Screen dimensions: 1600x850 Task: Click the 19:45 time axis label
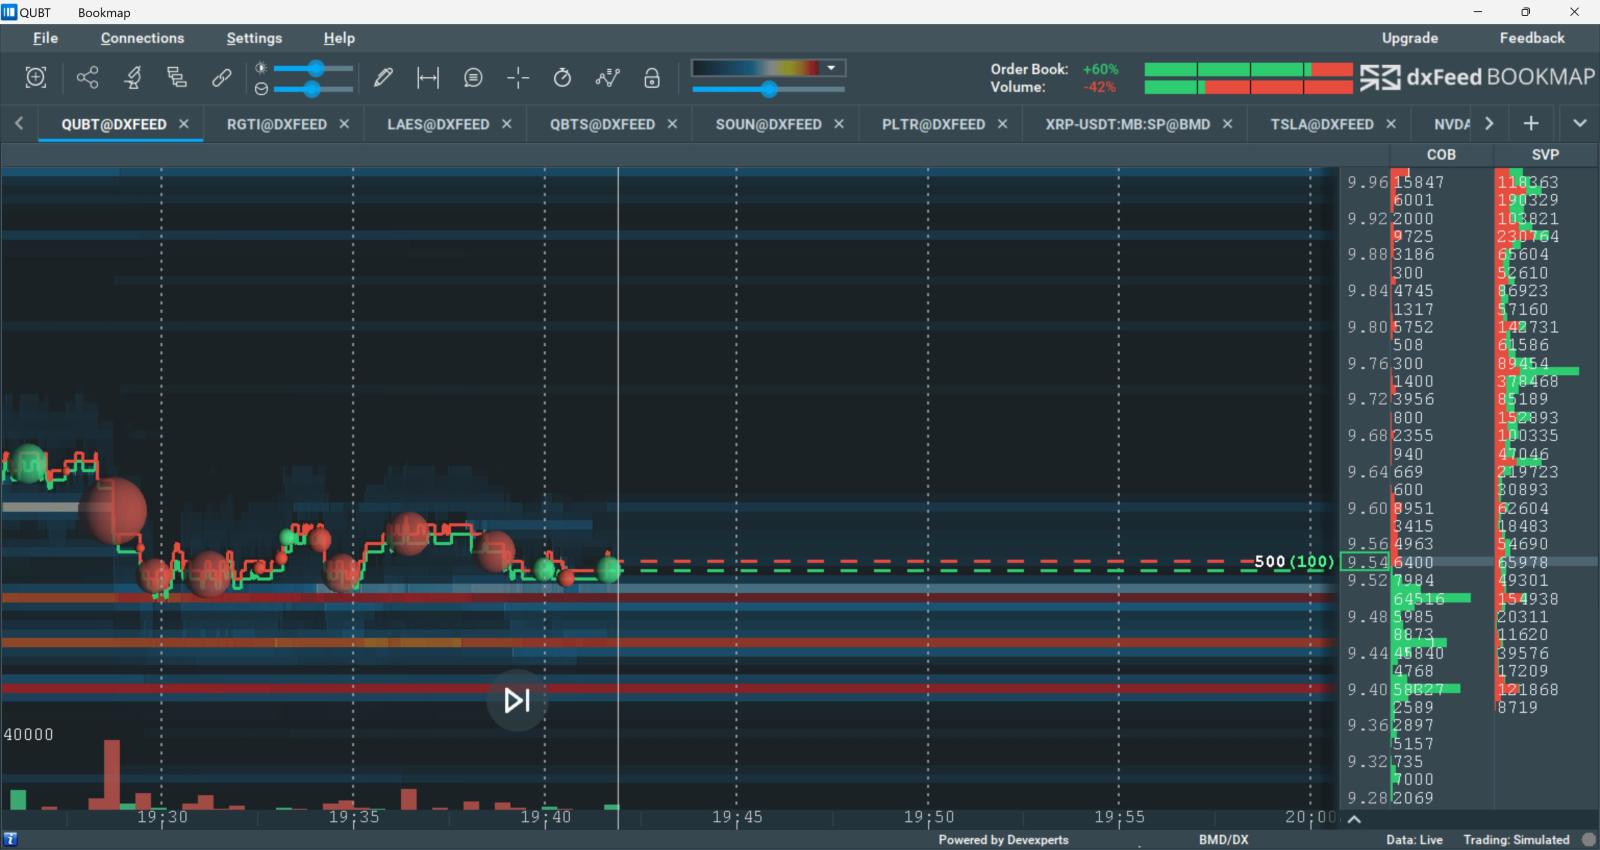[737, 817]
